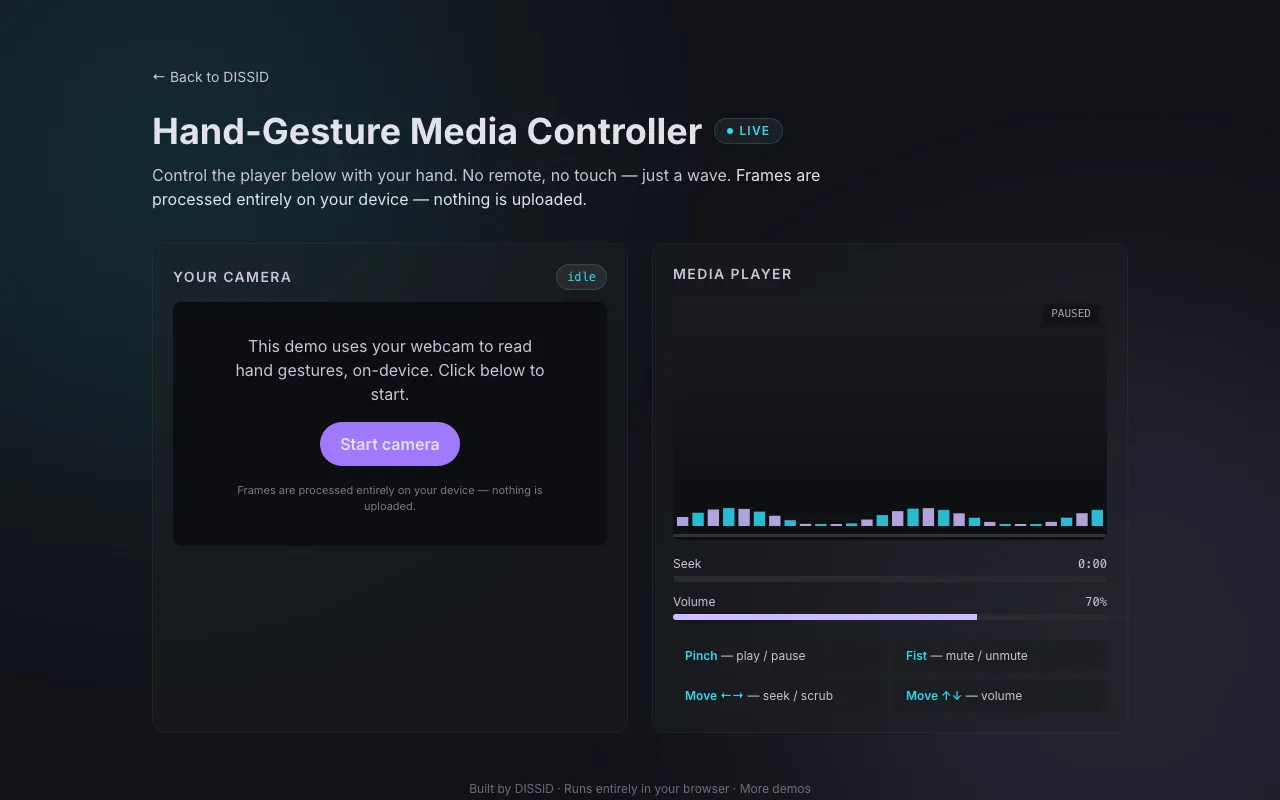Open the 'More demos' footer link
This screenshot has height=800, width=1280.
tap(775, 789)
